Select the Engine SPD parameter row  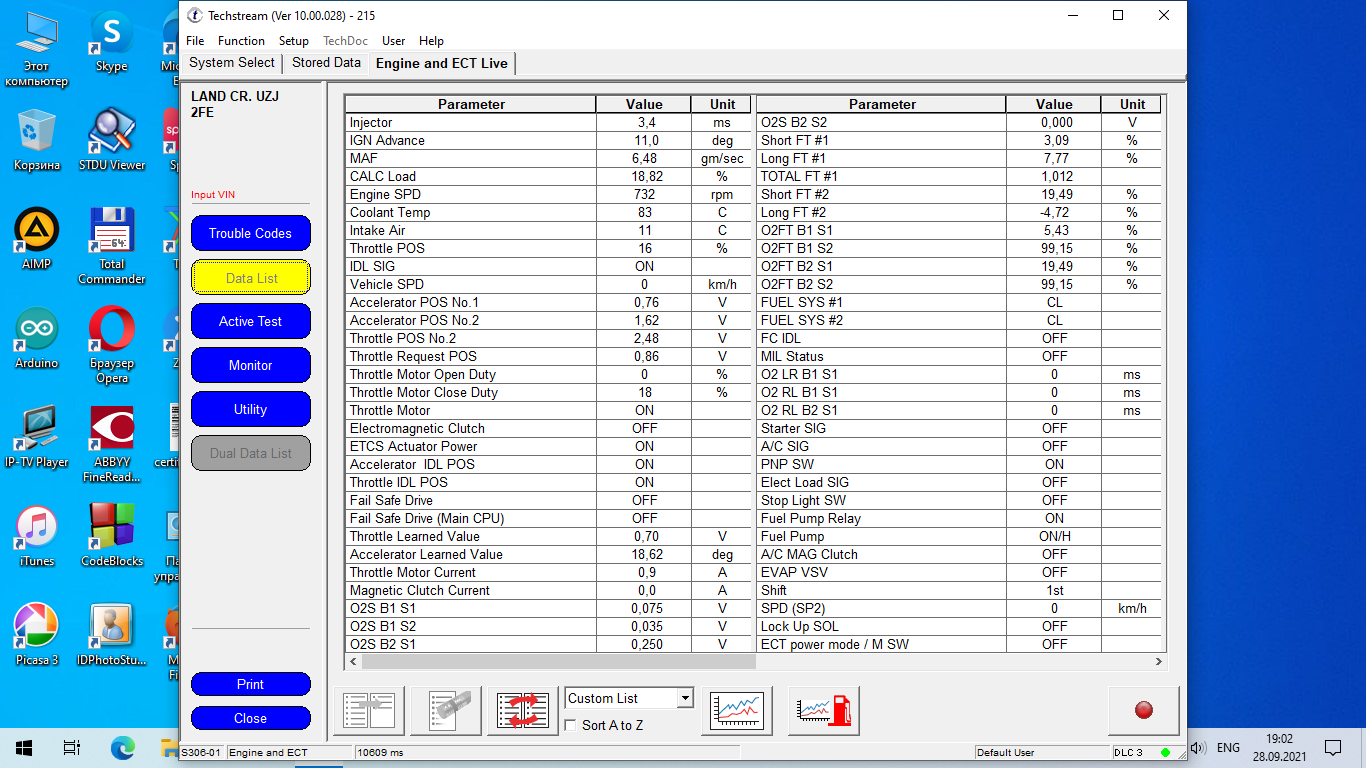549,194
